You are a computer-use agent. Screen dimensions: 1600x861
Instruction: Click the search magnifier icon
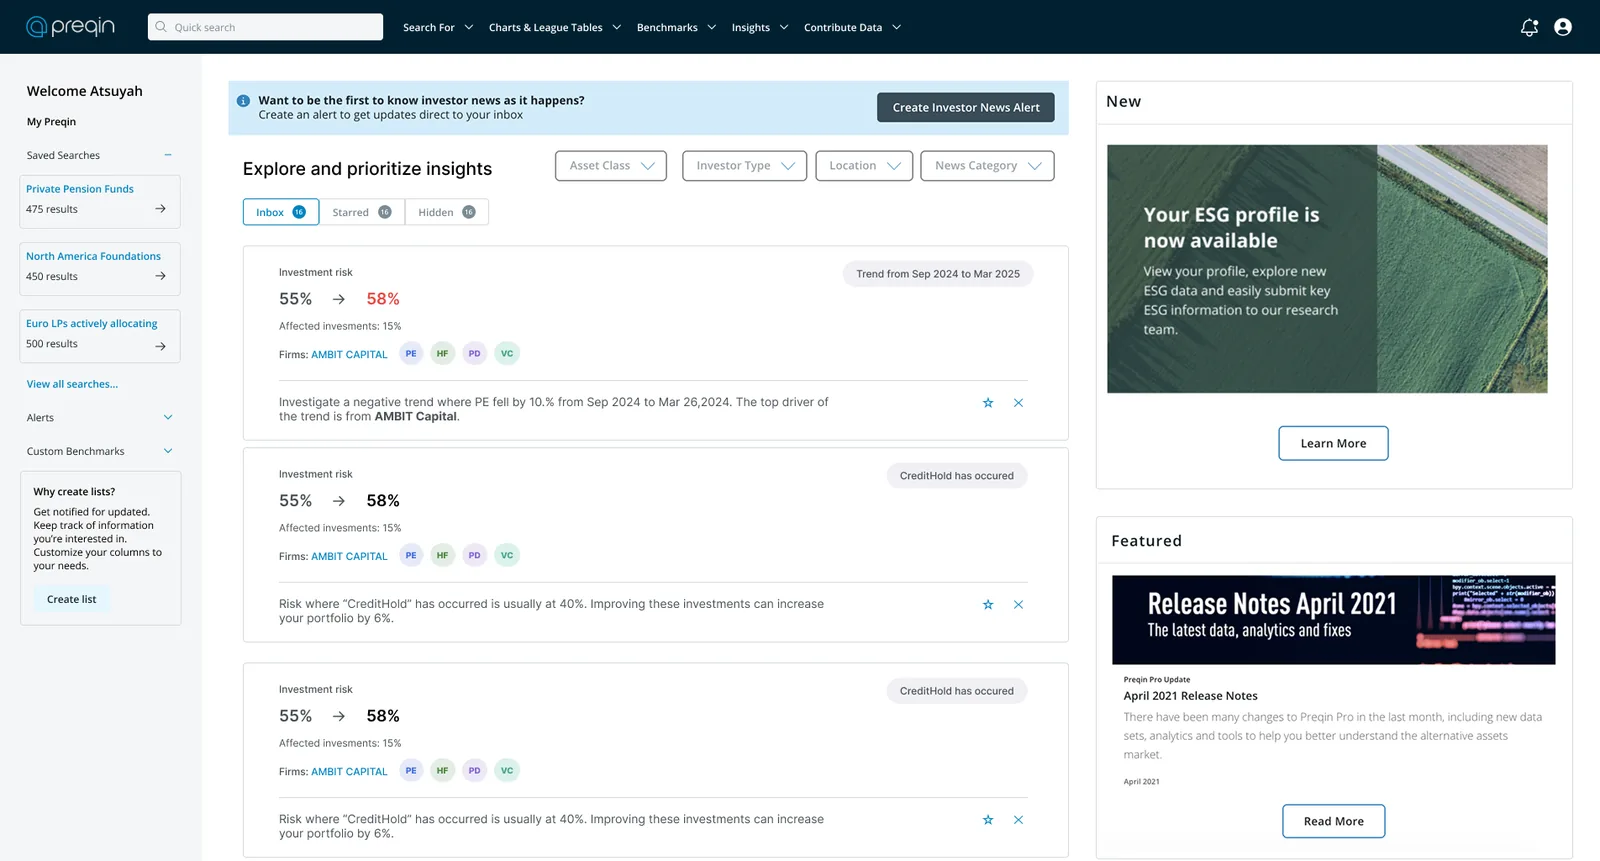click(x=161, y=27)
